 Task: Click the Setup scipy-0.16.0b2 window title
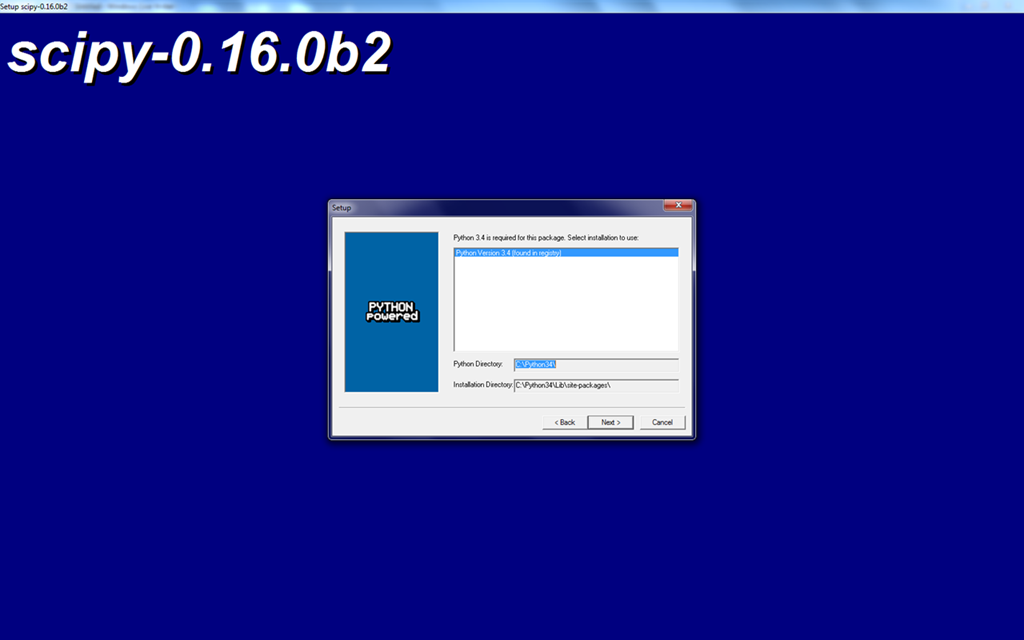click(34, 6)
